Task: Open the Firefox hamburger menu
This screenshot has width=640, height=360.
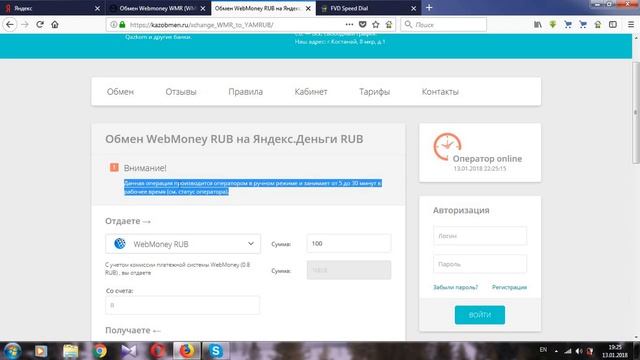Action: tap(631, 24)
